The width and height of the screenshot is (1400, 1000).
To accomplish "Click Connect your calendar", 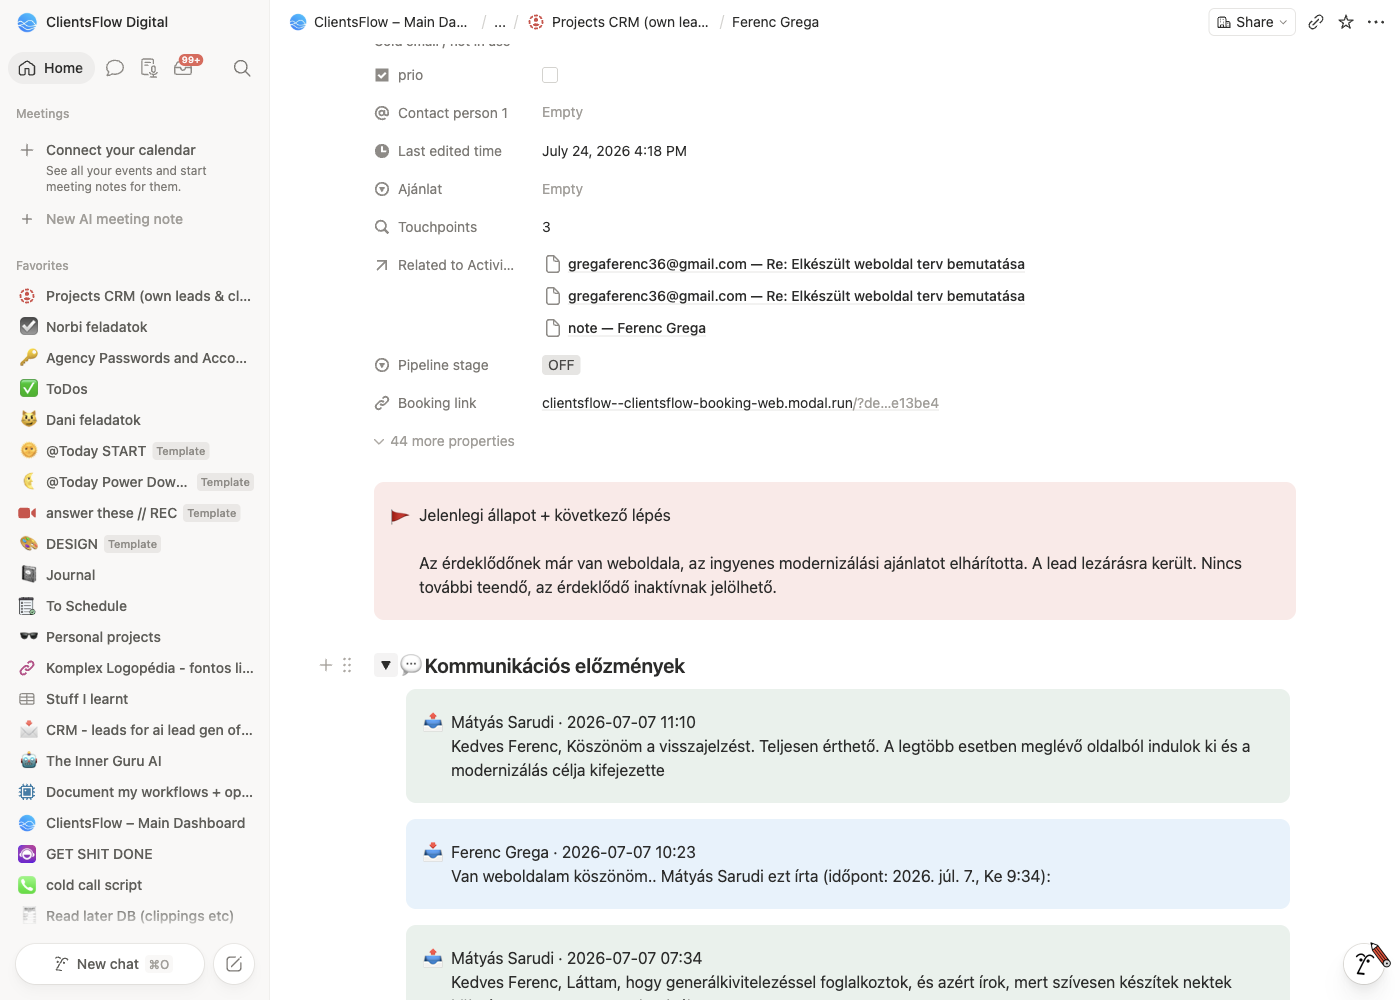I will [121, 150].
